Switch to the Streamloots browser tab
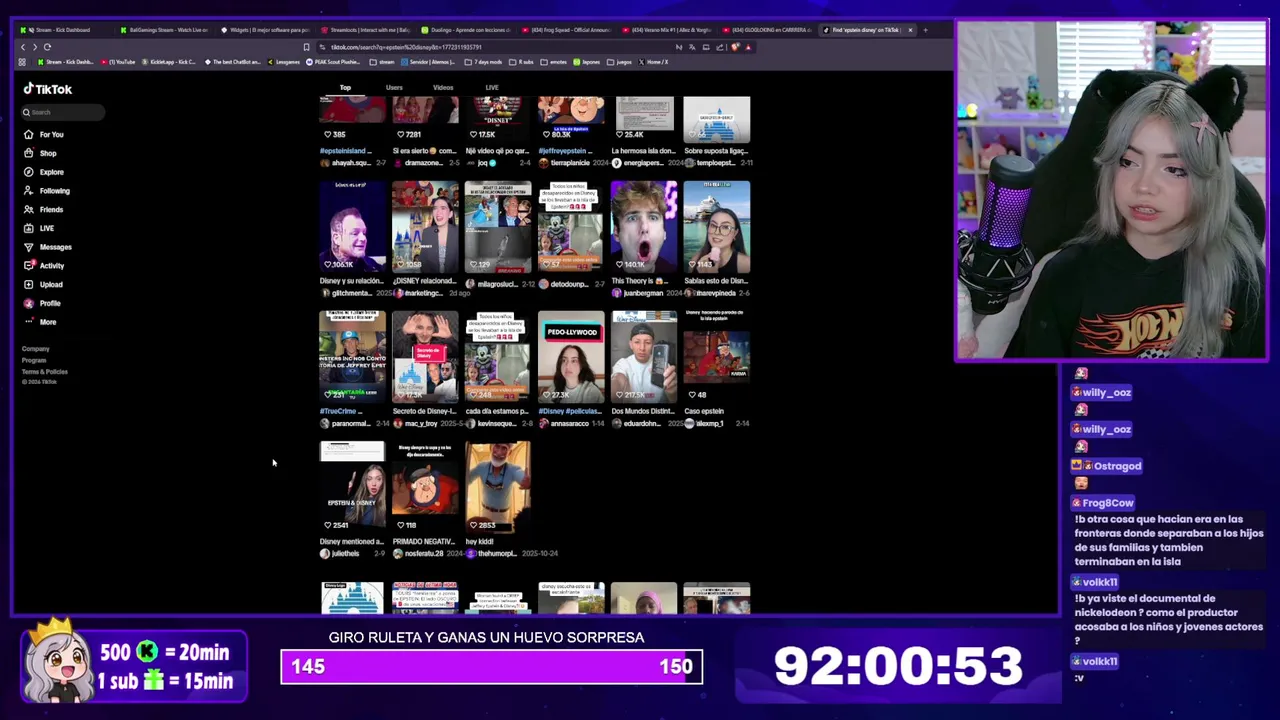 [366, 30]
